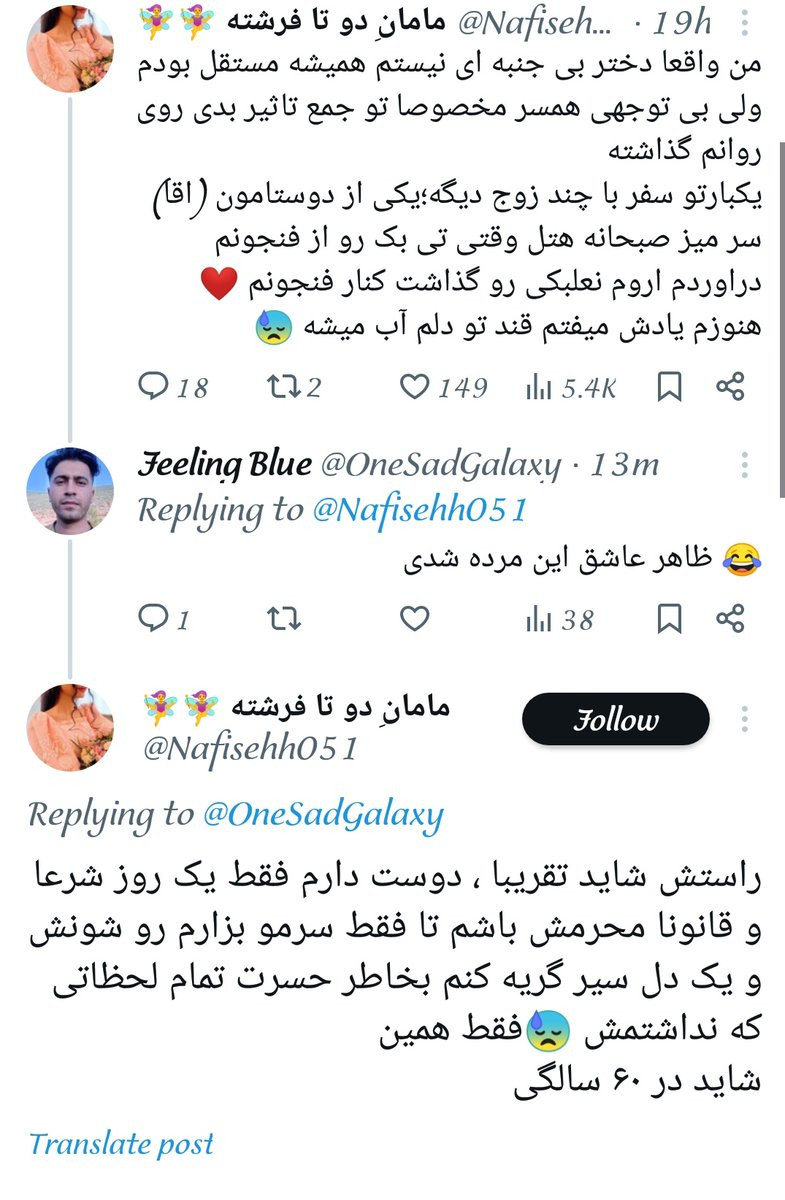Bookmark Feeling Blue's reply
Viewport: 785px width, 1200px height.
click(669, 620)
